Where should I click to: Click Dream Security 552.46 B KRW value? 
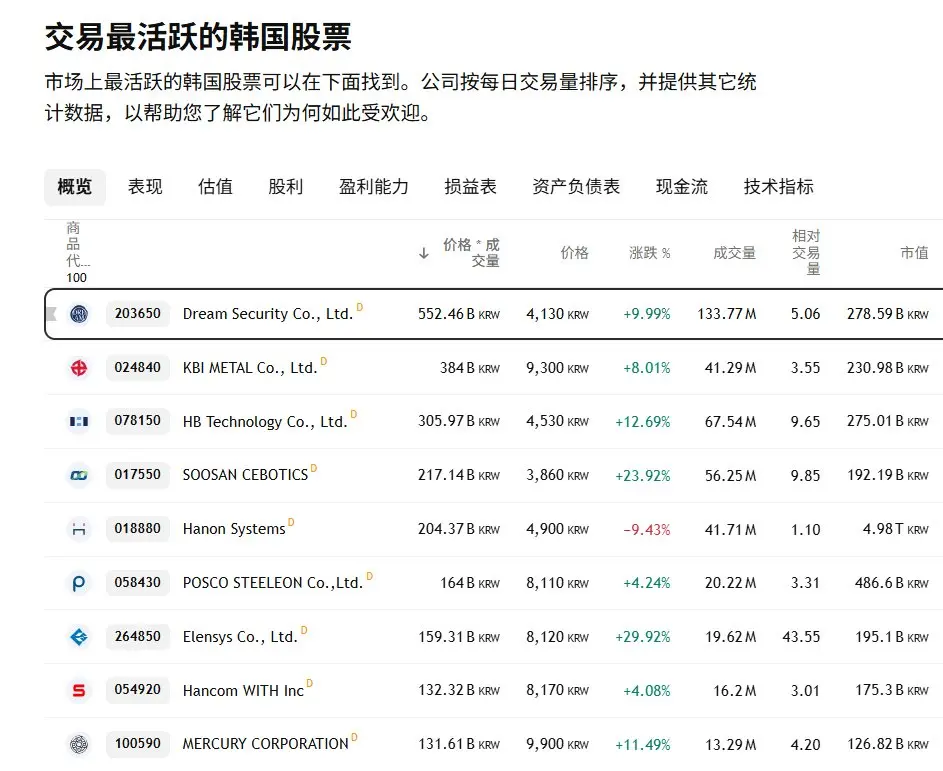click(459, 314)
